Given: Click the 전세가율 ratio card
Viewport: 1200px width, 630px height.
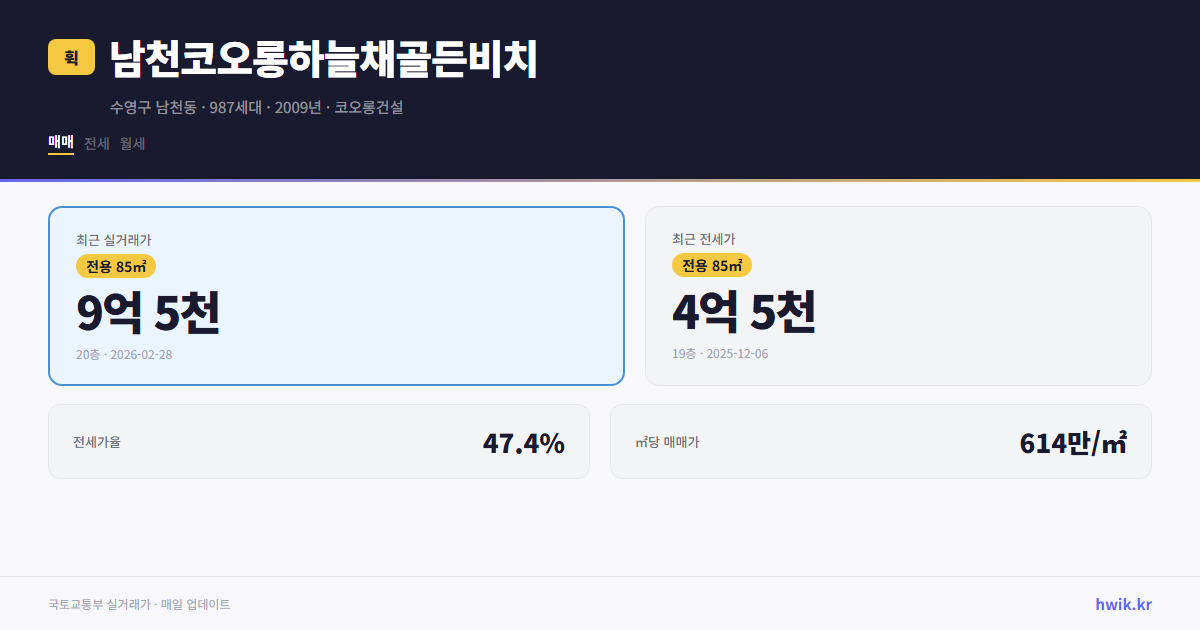Looking at the screenshot, I should 319,441.
